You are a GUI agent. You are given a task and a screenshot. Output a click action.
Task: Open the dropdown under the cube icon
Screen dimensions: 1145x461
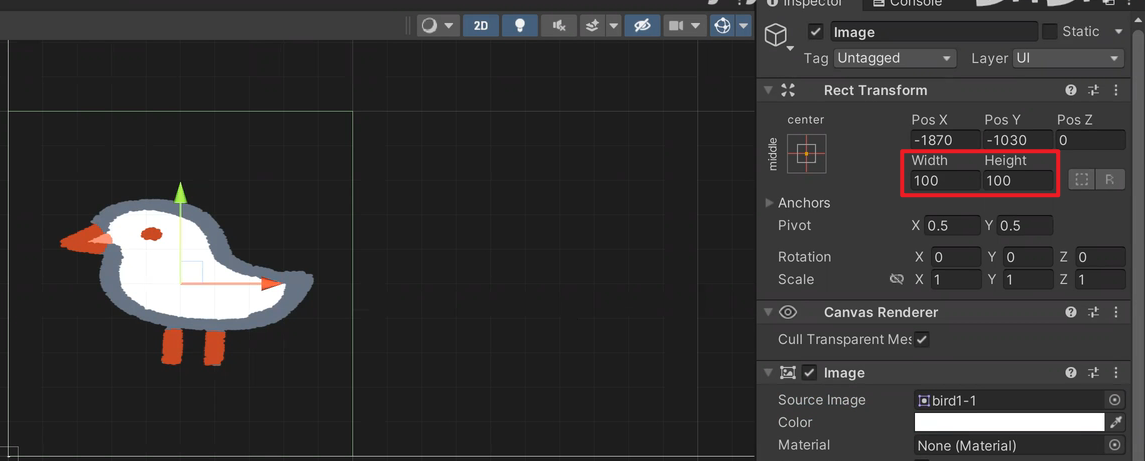[x=790, y=49]
